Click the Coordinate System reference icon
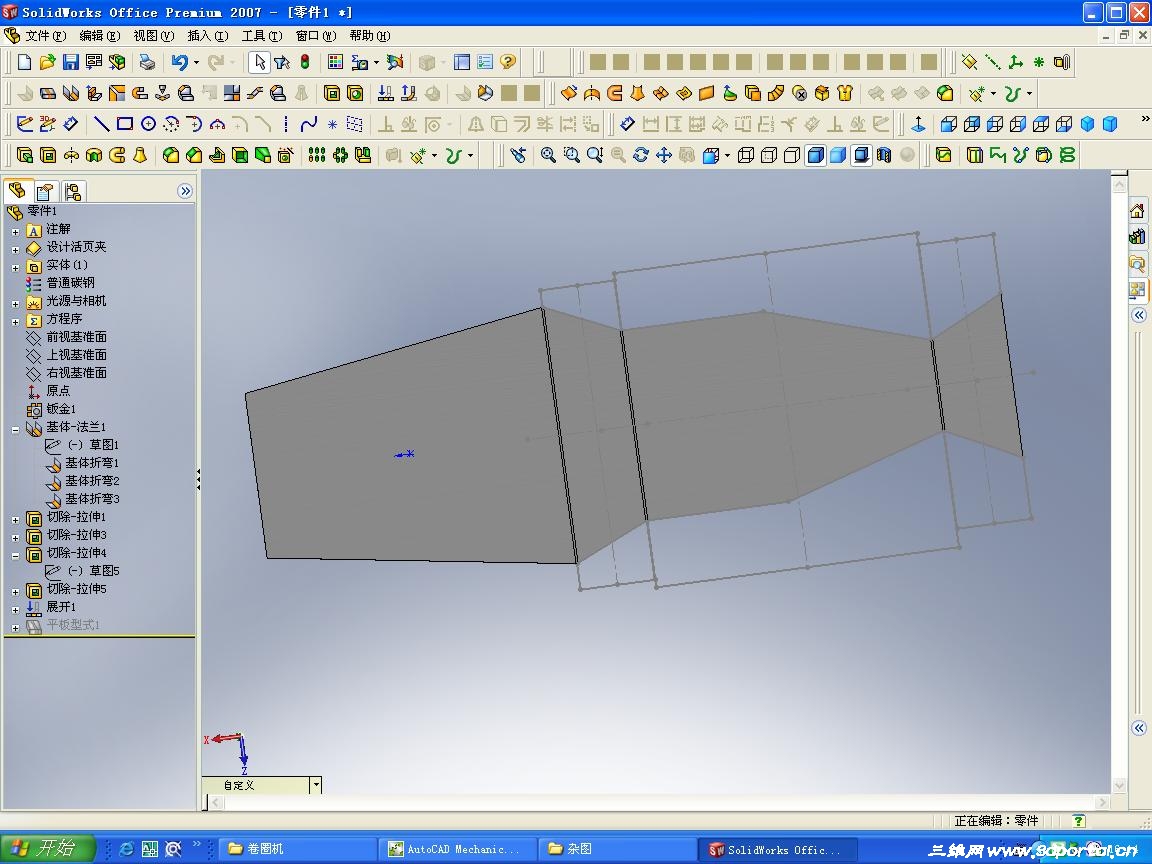Screen dimensions: 1152x864 point(1016,62)
